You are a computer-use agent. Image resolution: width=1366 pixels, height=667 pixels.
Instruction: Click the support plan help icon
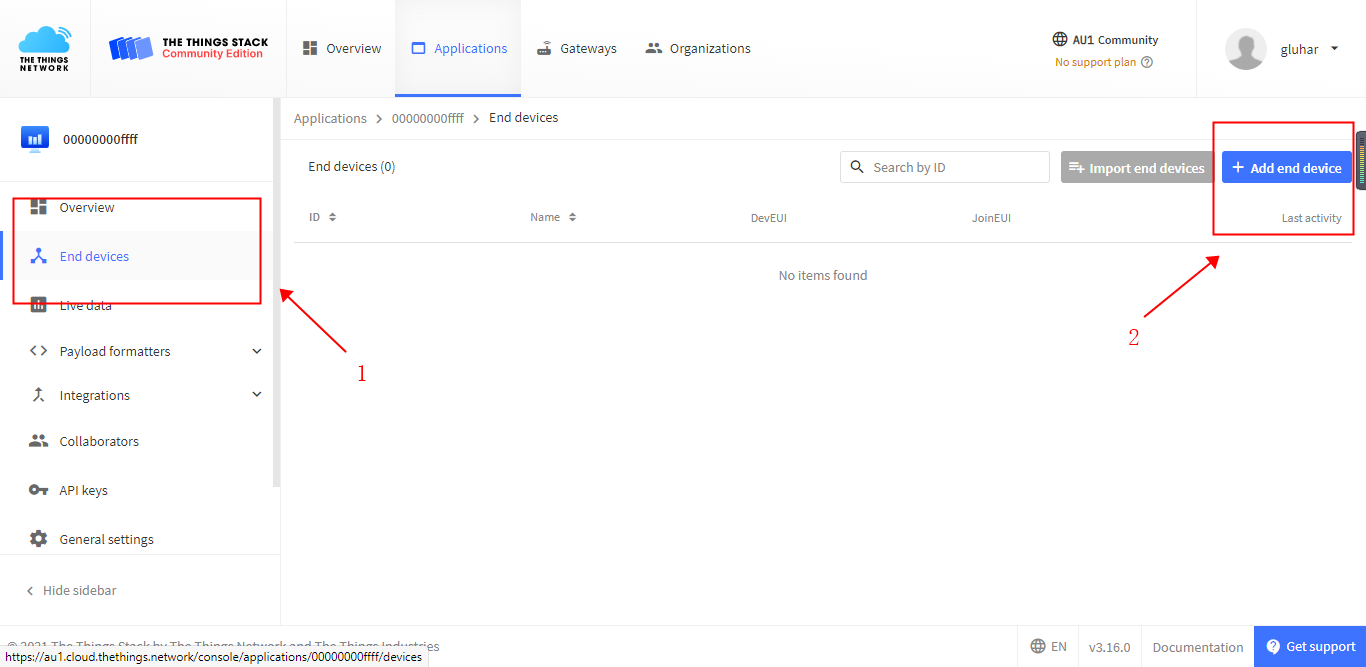click(x=1147, y=62)
